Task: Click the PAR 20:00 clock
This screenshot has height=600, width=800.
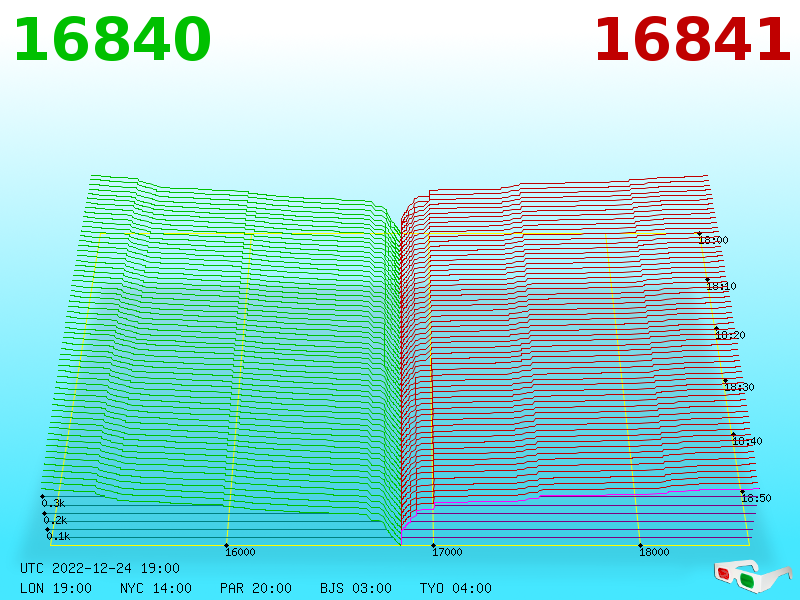Action: [256, 588]
